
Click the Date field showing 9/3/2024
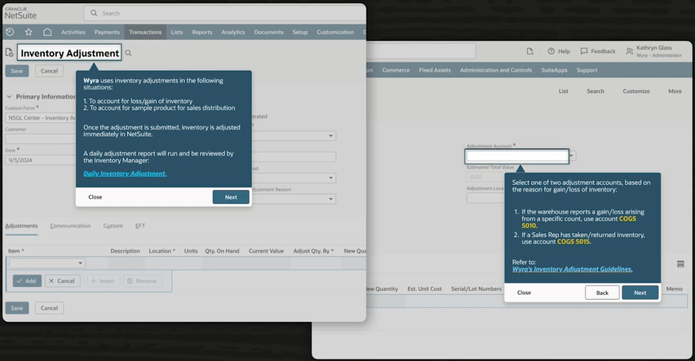[41, 160]
